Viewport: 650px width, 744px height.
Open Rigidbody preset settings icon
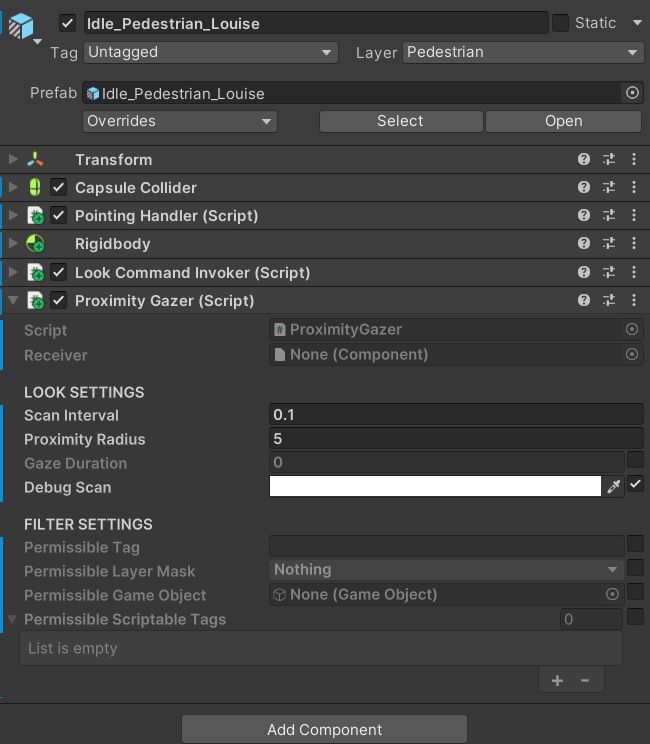(x=609, y=243)
